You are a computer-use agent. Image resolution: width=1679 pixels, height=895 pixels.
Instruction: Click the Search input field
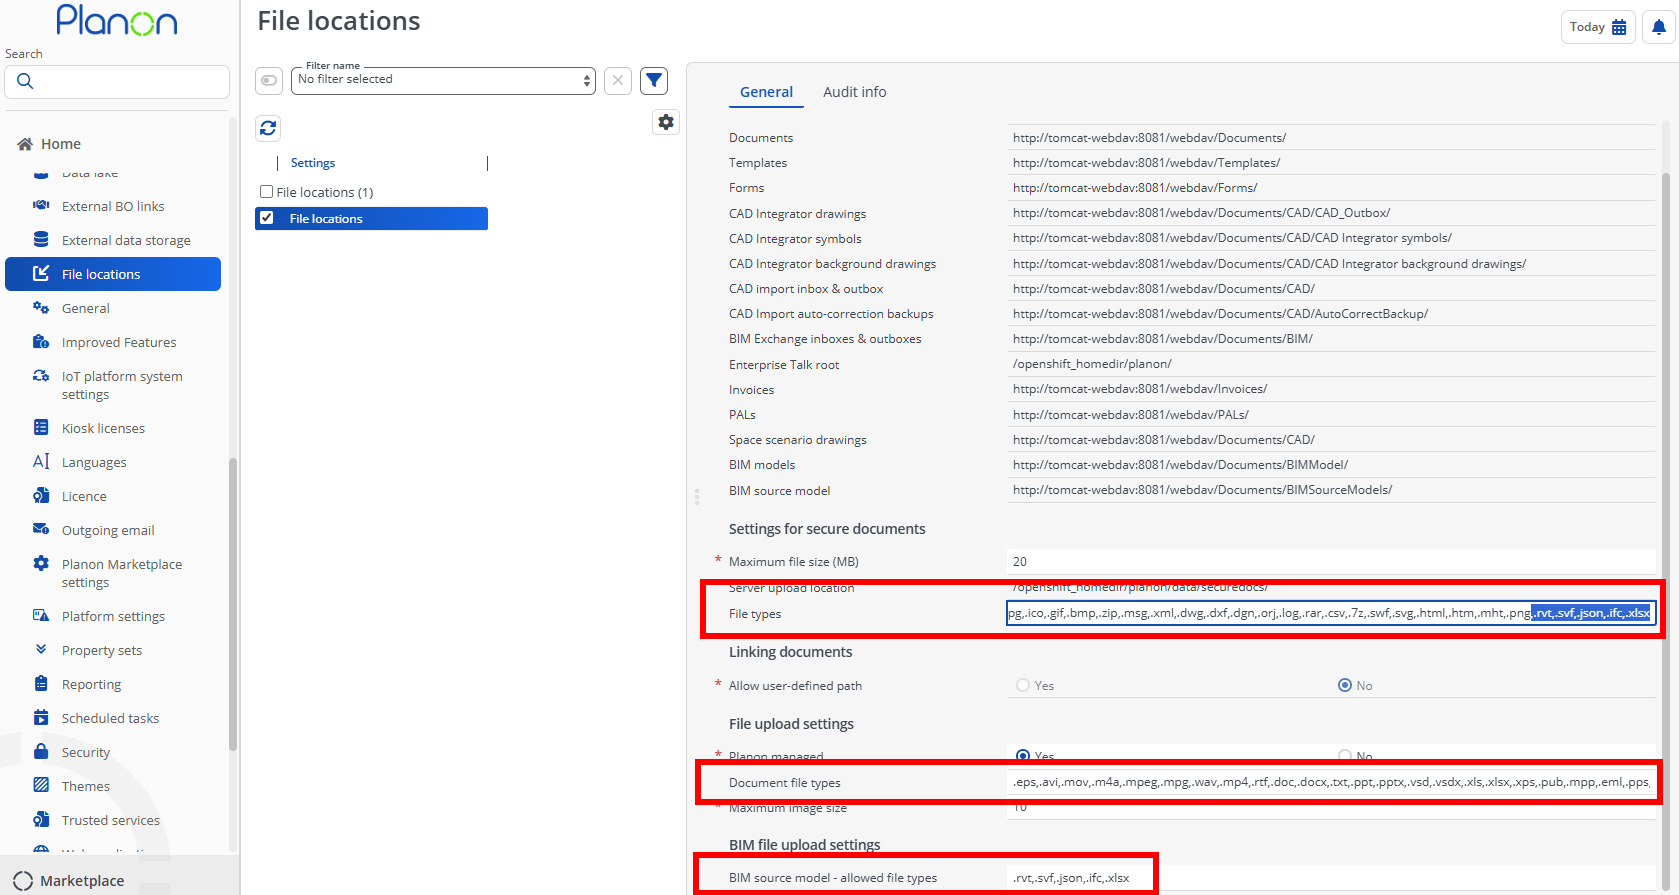click(x=117, y=82)
